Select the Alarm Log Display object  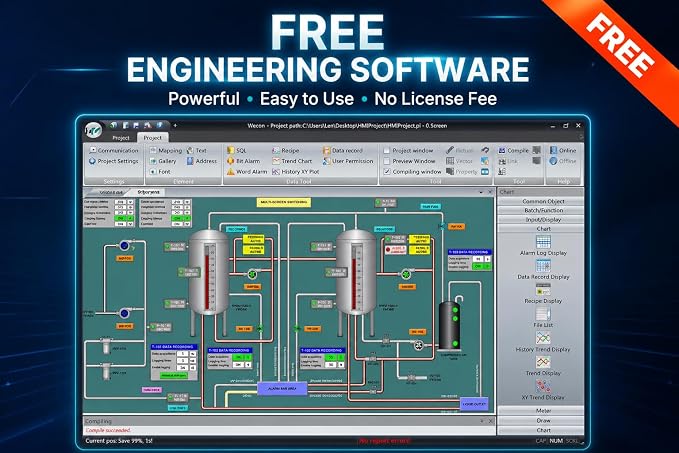[543, 246]
